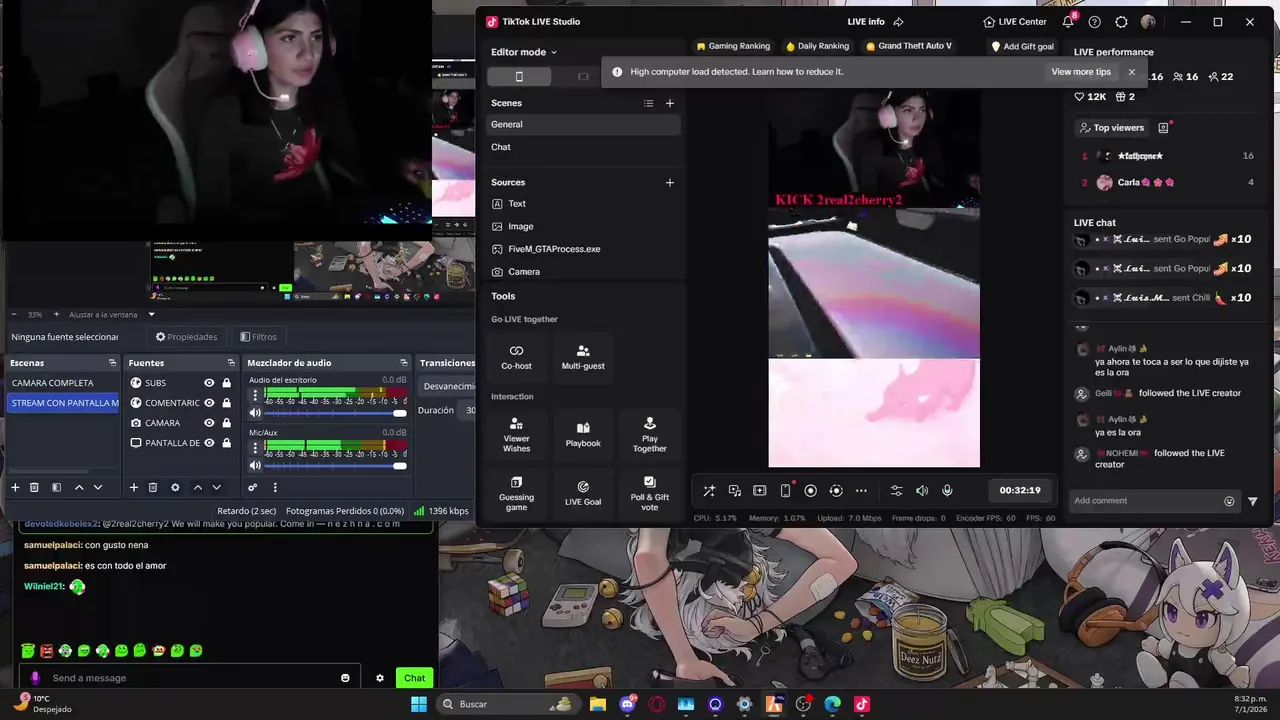Move selected OBS source down
Screen dimensions: 1280x720
click(216, 487)
